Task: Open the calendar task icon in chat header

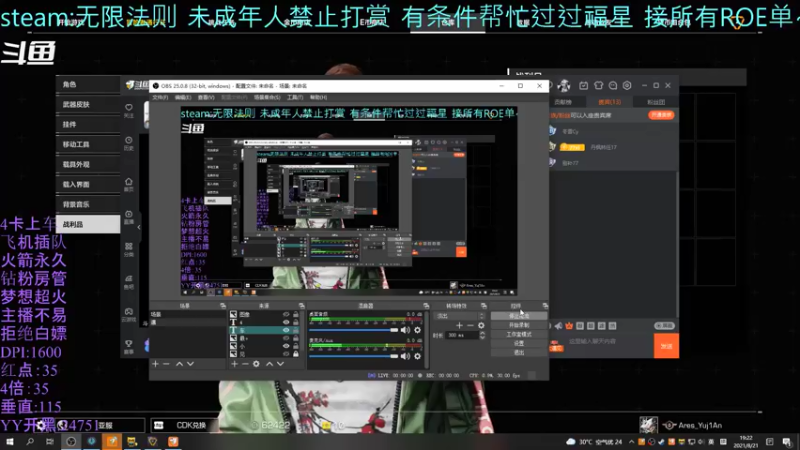Action: 584,85
